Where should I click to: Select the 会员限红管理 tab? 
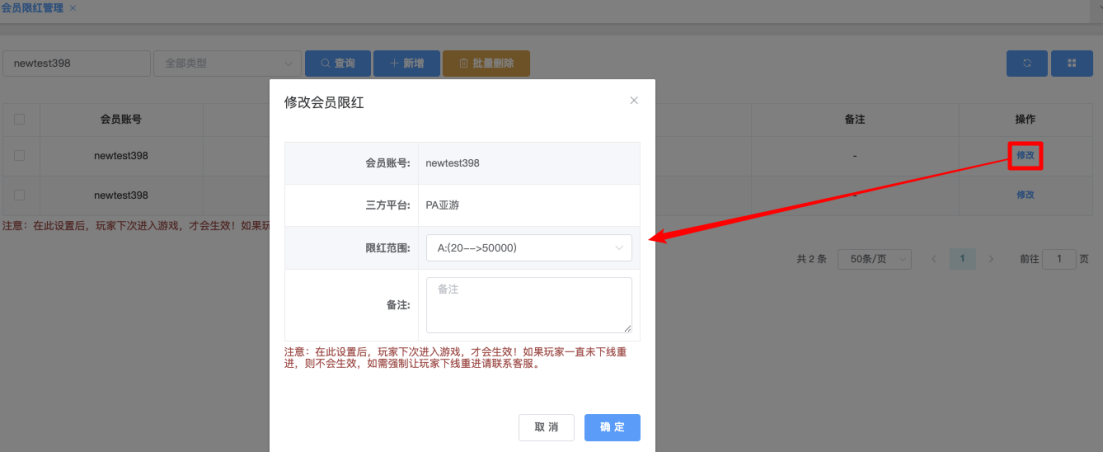[32, 8]
